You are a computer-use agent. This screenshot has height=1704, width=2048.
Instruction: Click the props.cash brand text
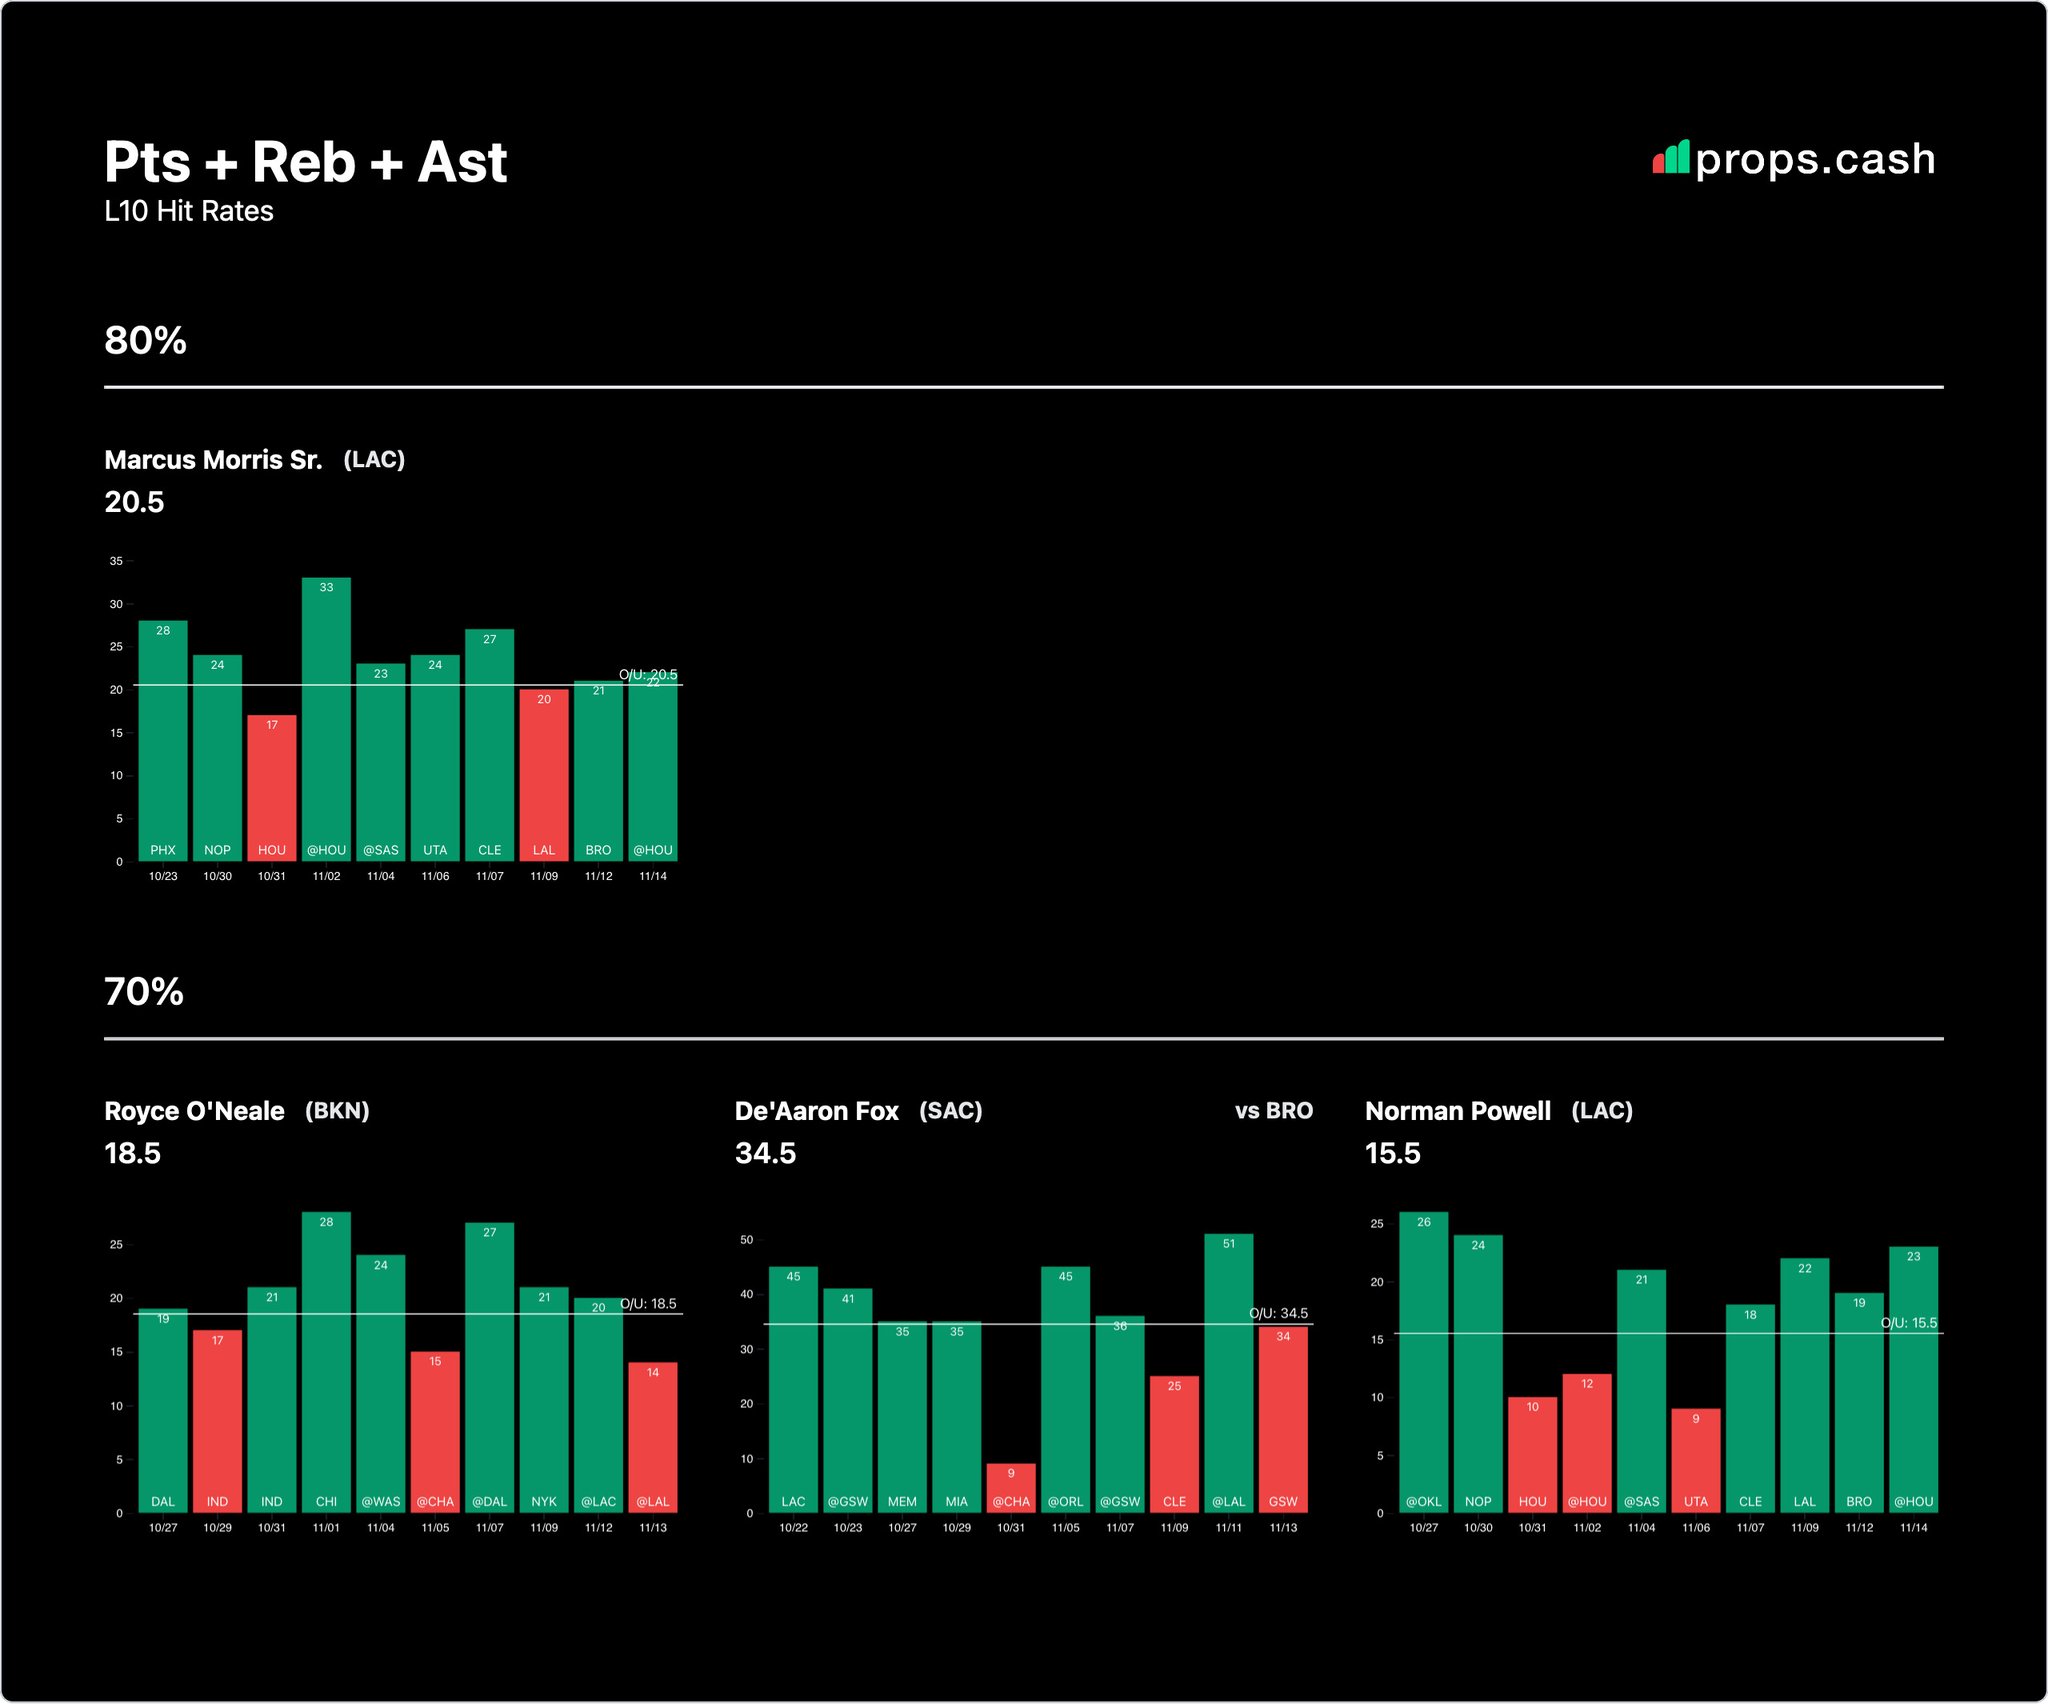[1815, 160]
